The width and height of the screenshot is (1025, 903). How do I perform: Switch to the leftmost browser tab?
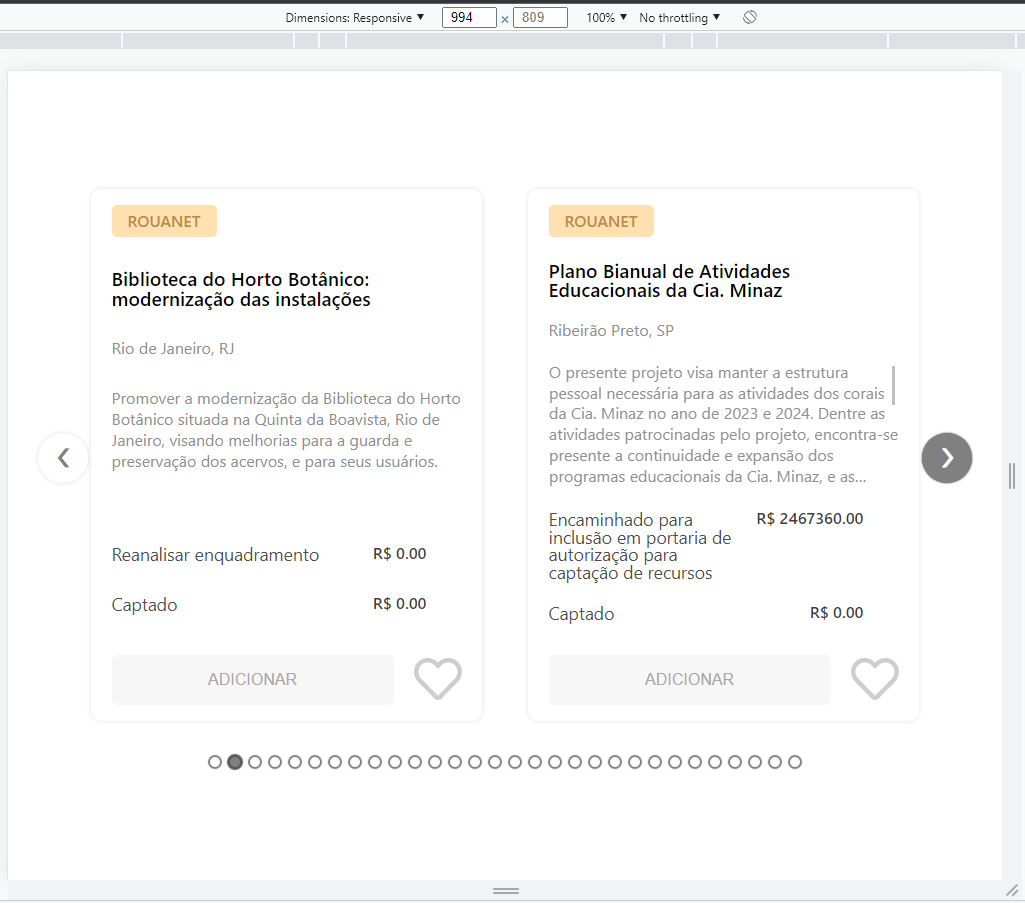(x=60, y=40)
